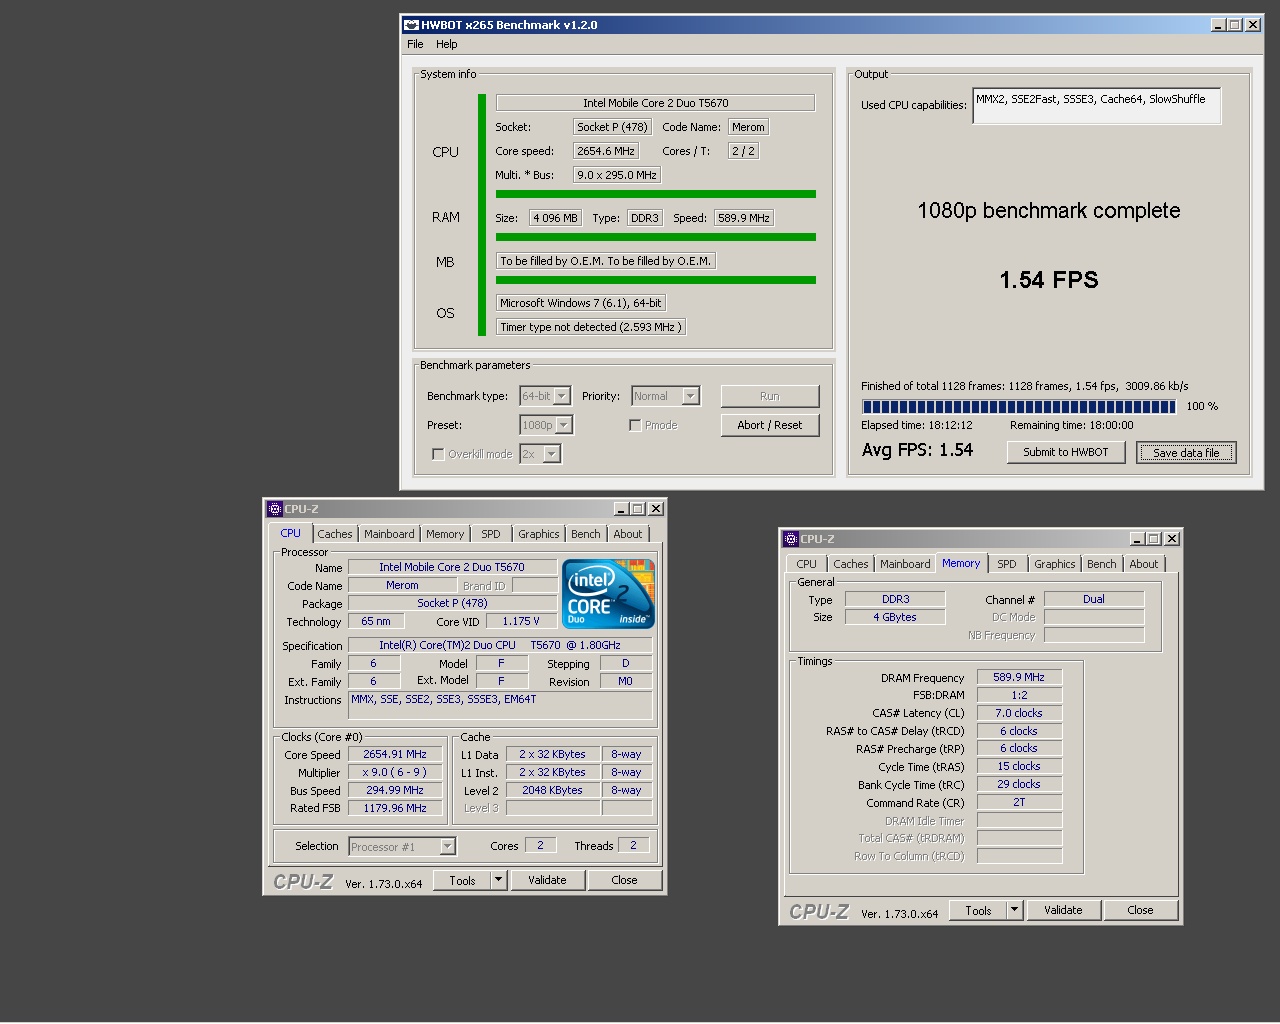Click Tools button in left CPU-Z window
The width and height of the screenshot is (1280, 1024).
pos(462,880)
